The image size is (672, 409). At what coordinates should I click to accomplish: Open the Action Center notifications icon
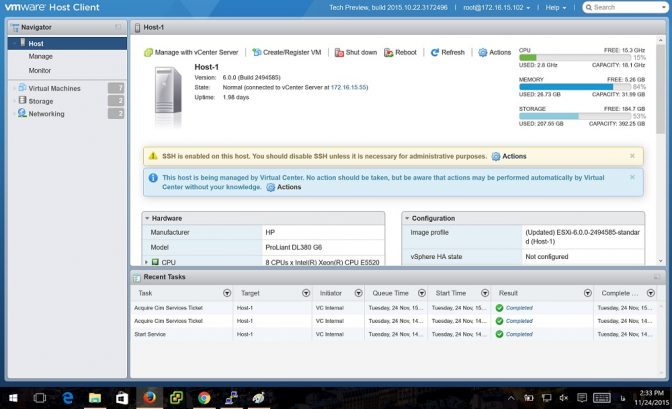[582, 398]
